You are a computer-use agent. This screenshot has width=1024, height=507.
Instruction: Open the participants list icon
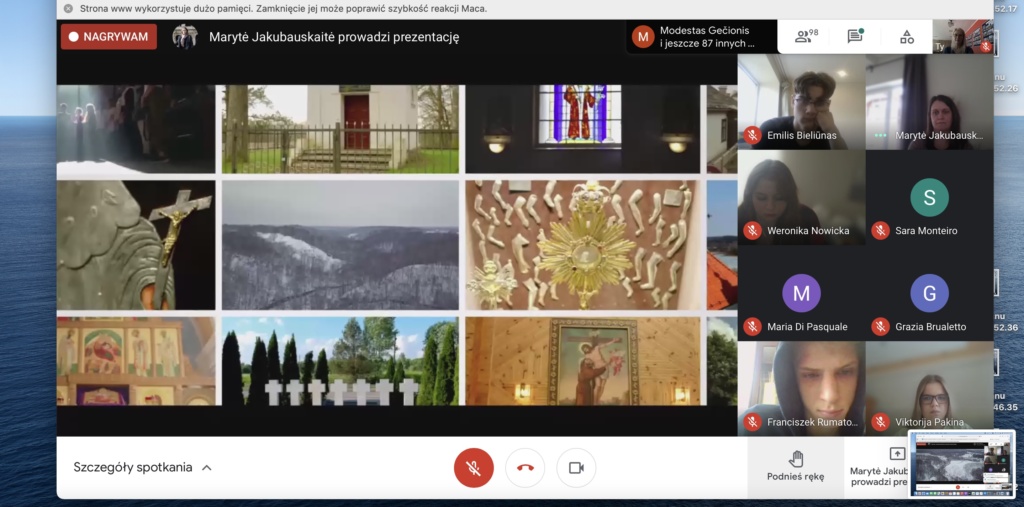tap(805, 37)
